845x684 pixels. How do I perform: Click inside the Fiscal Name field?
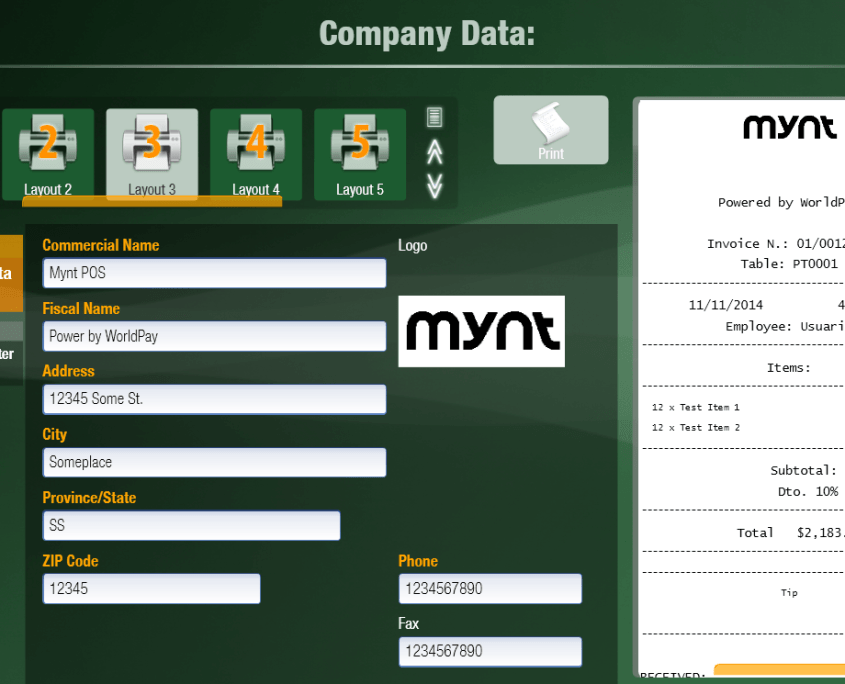214,336
